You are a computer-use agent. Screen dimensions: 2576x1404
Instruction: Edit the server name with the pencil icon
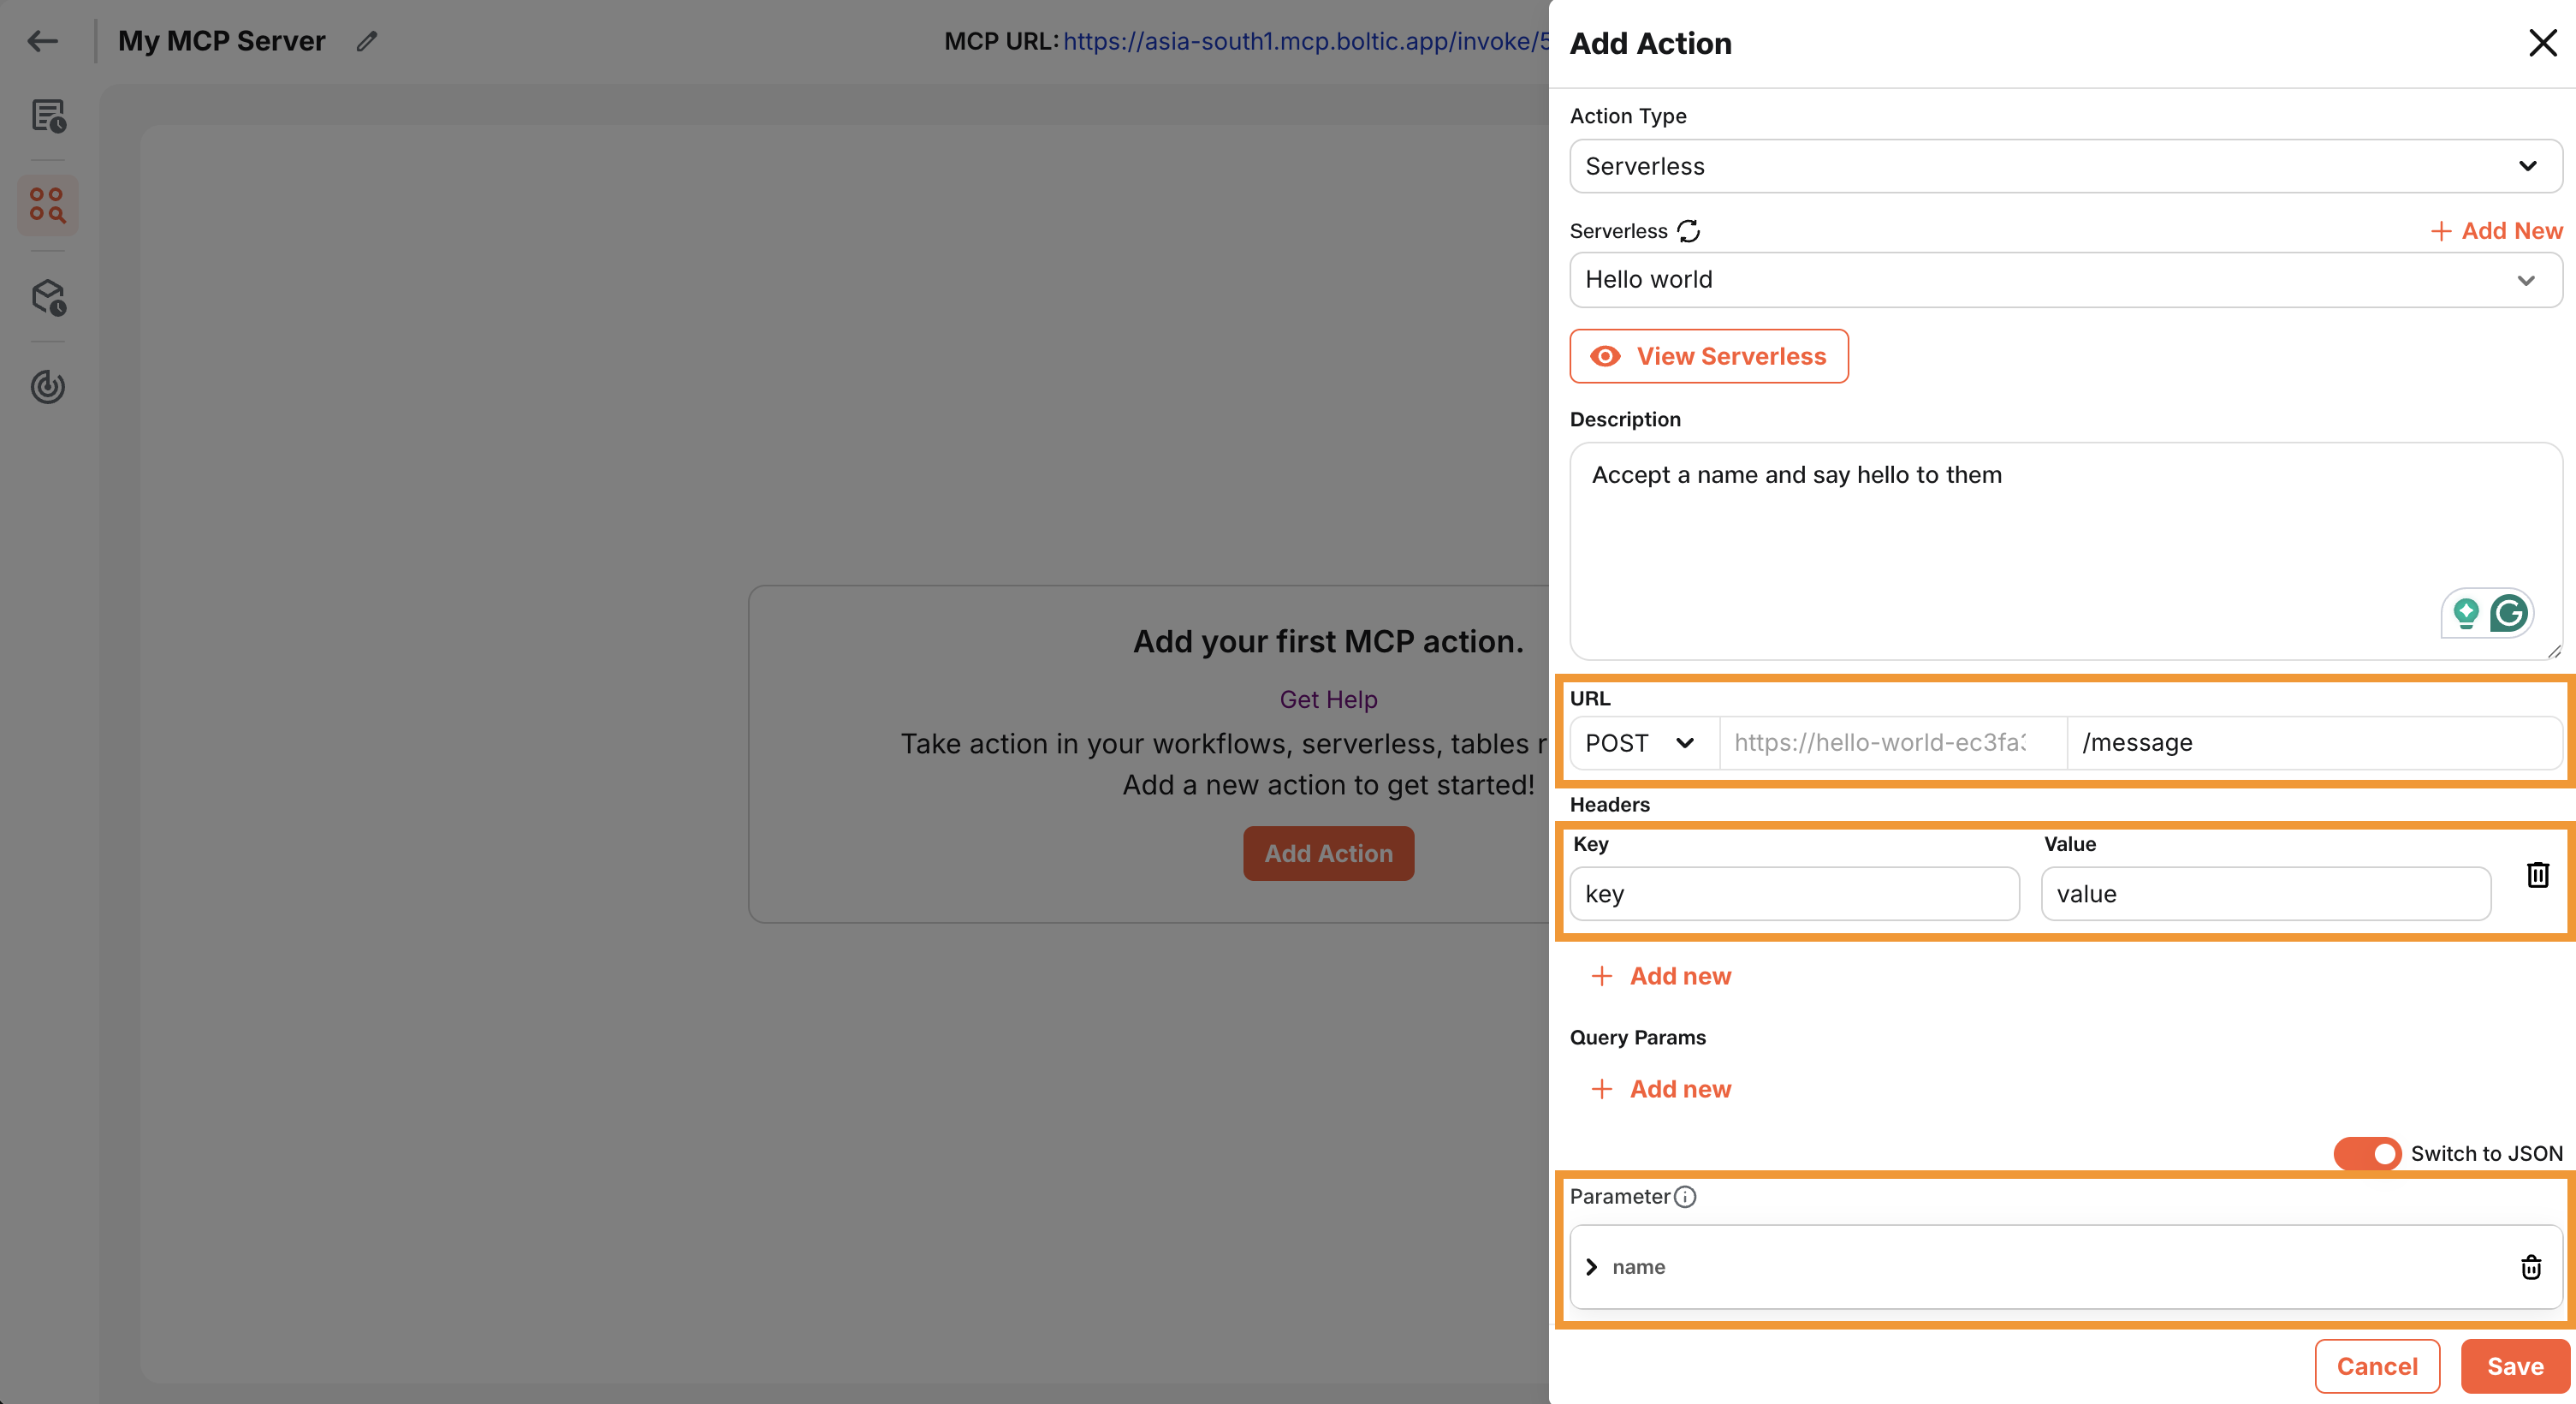tap(366, 41)
